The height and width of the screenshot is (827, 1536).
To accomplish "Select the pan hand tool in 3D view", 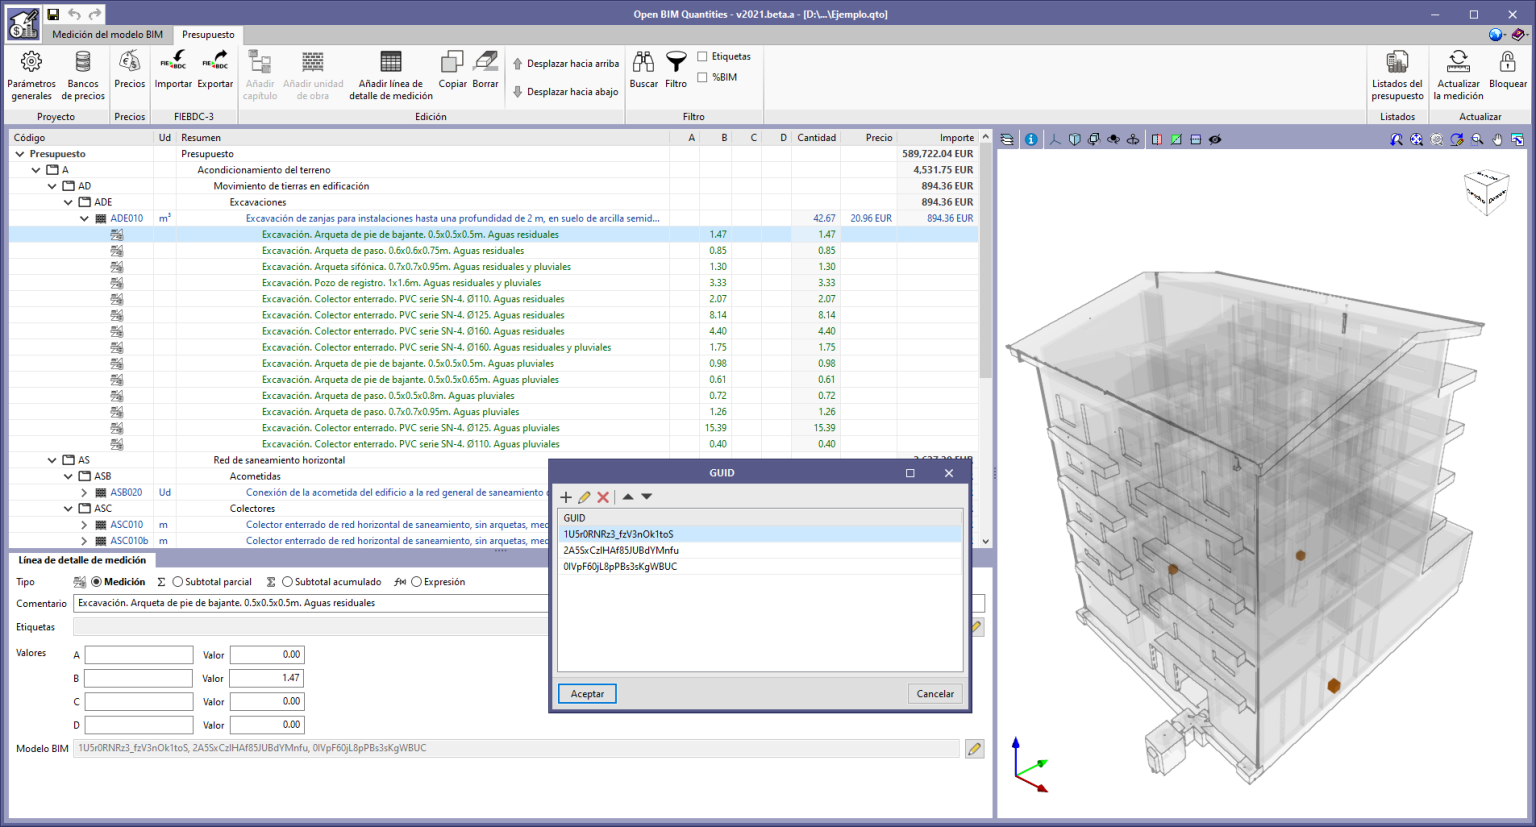I will 1497,139.
